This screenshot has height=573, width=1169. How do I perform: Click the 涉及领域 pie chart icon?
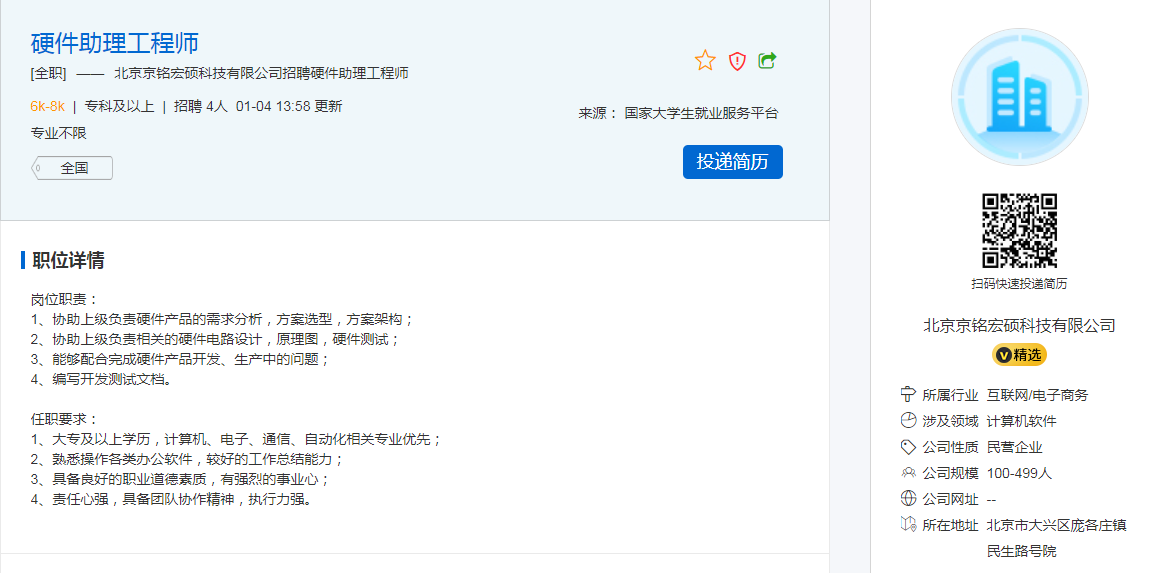(907, 421)
